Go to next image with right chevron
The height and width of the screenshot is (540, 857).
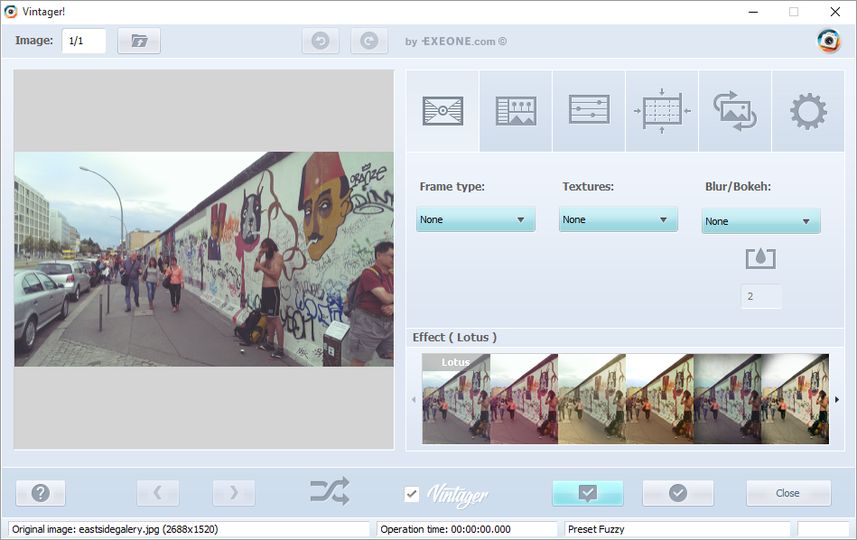click(x=233, y=493)
